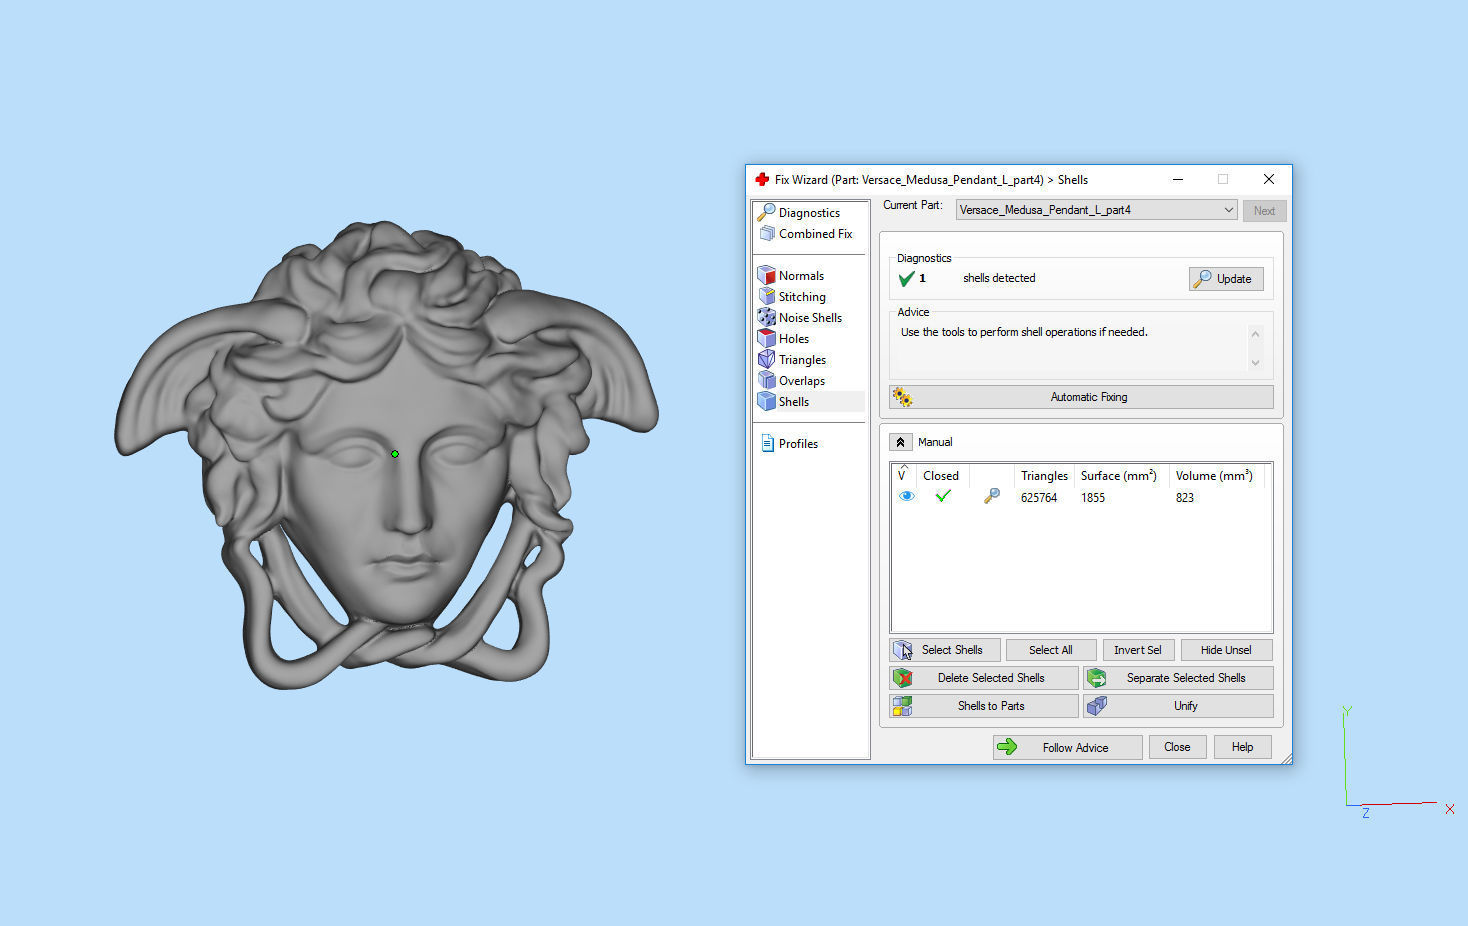The width and height of the screenshot is (1468, 926).
Task: Click the Closed column header
Action: [x=942, y=476]
